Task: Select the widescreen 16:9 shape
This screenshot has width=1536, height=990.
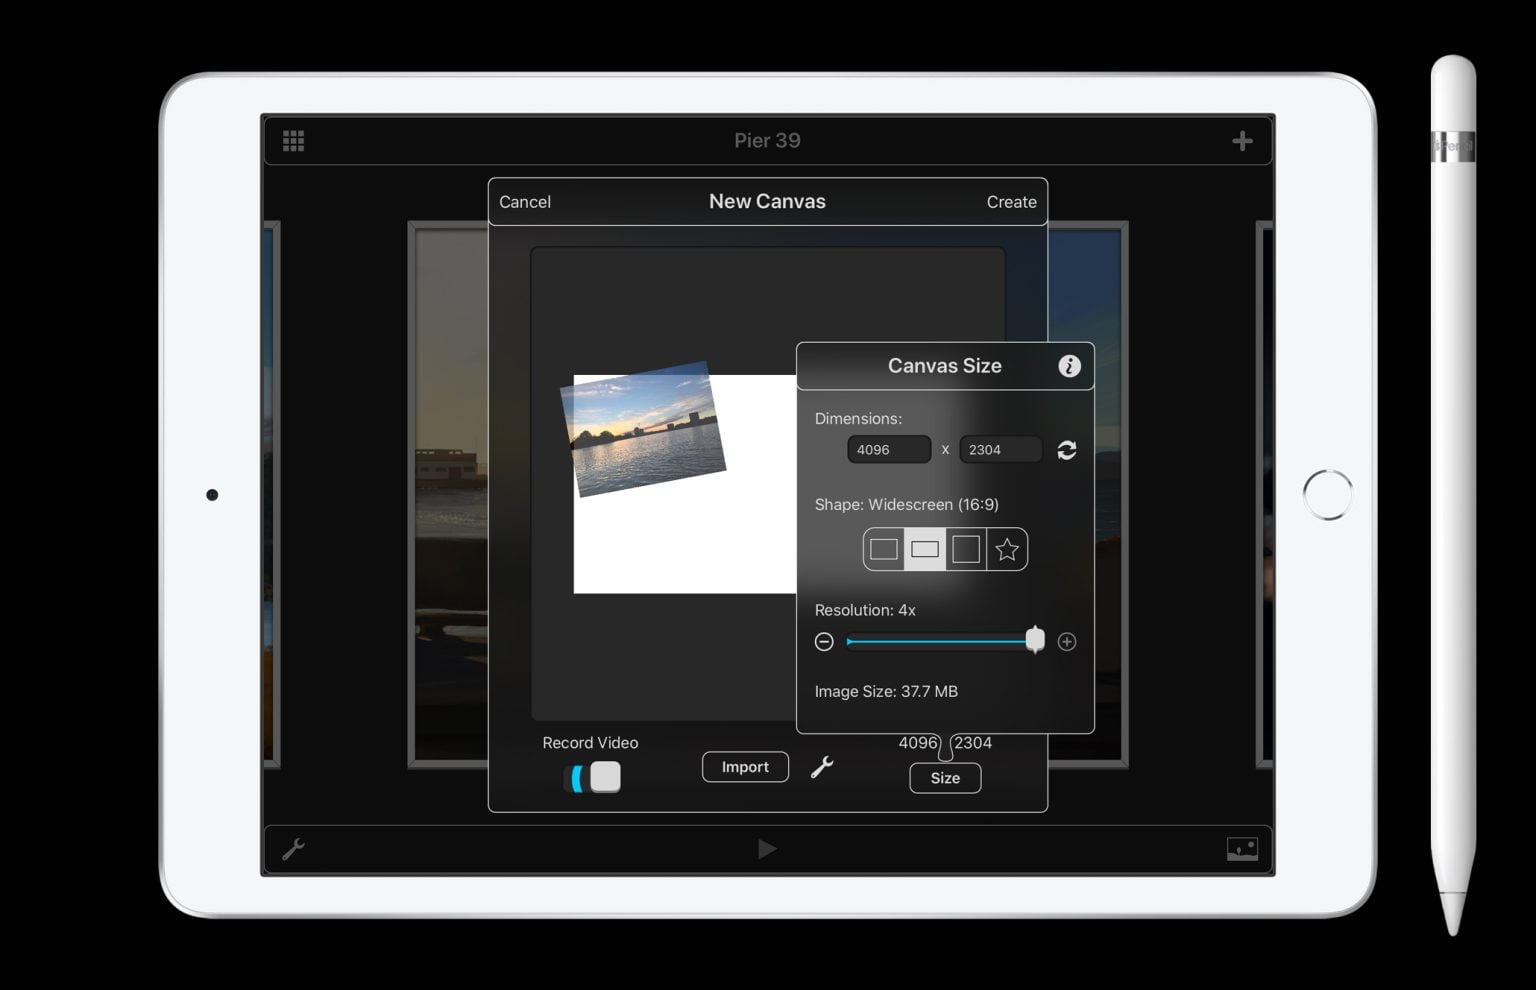Action: [925, 549]
